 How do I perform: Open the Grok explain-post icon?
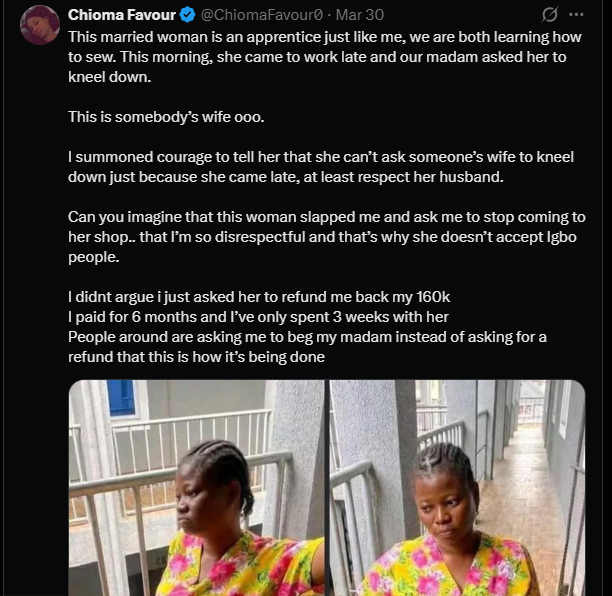pyautogui.click(x=547, y=16)
